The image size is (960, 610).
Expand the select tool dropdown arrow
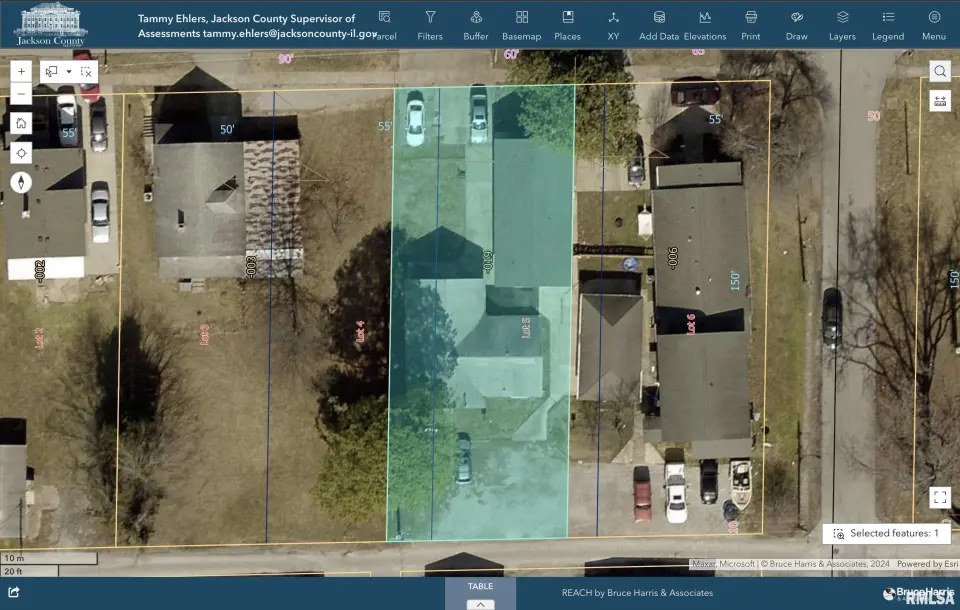click(69, 72)
